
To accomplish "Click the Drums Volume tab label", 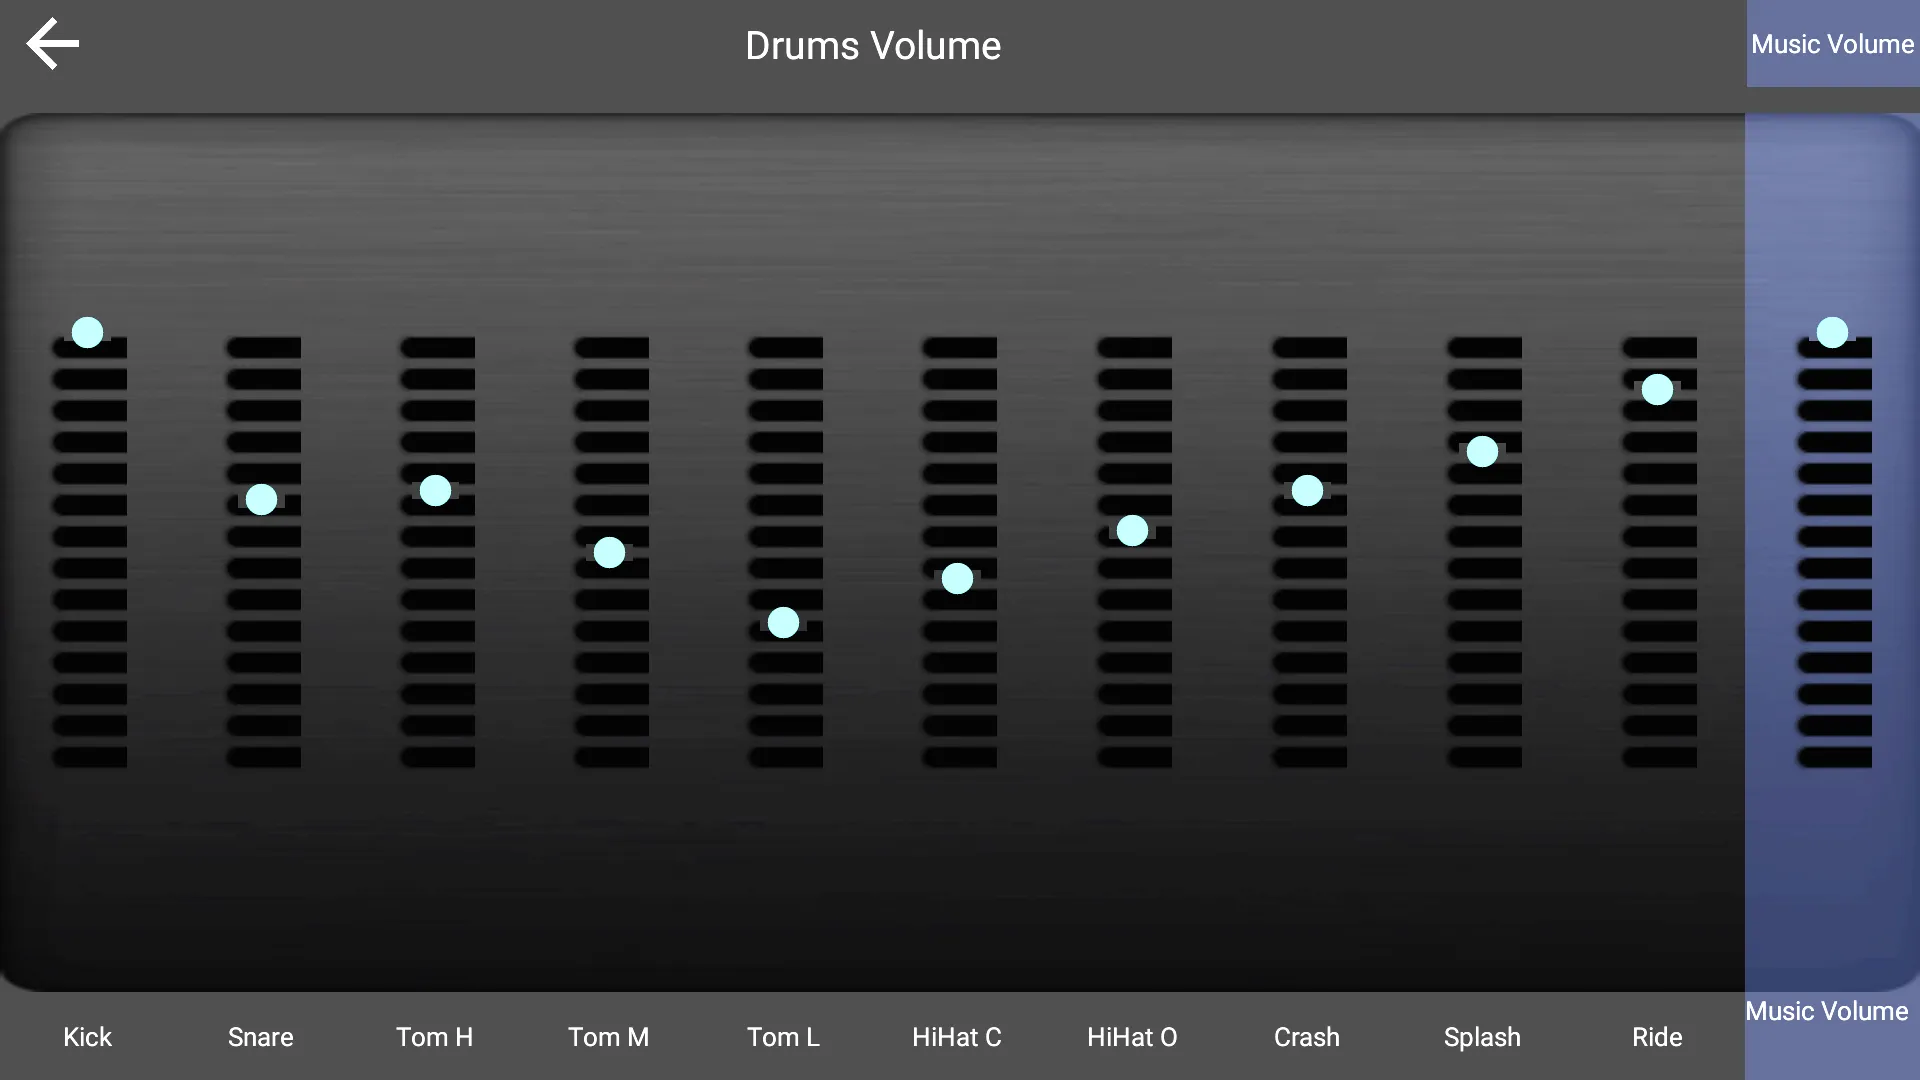I will pyautogui.click(x=873, y=44).
